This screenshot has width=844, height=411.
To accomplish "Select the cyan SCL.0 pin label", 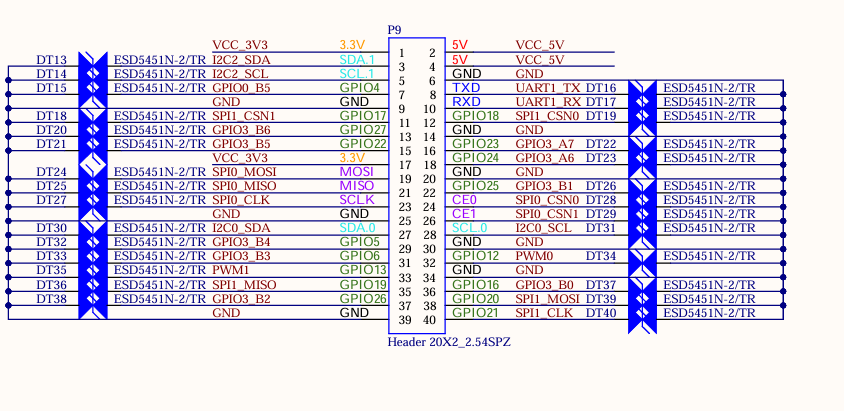I will [x=469, y=228].
